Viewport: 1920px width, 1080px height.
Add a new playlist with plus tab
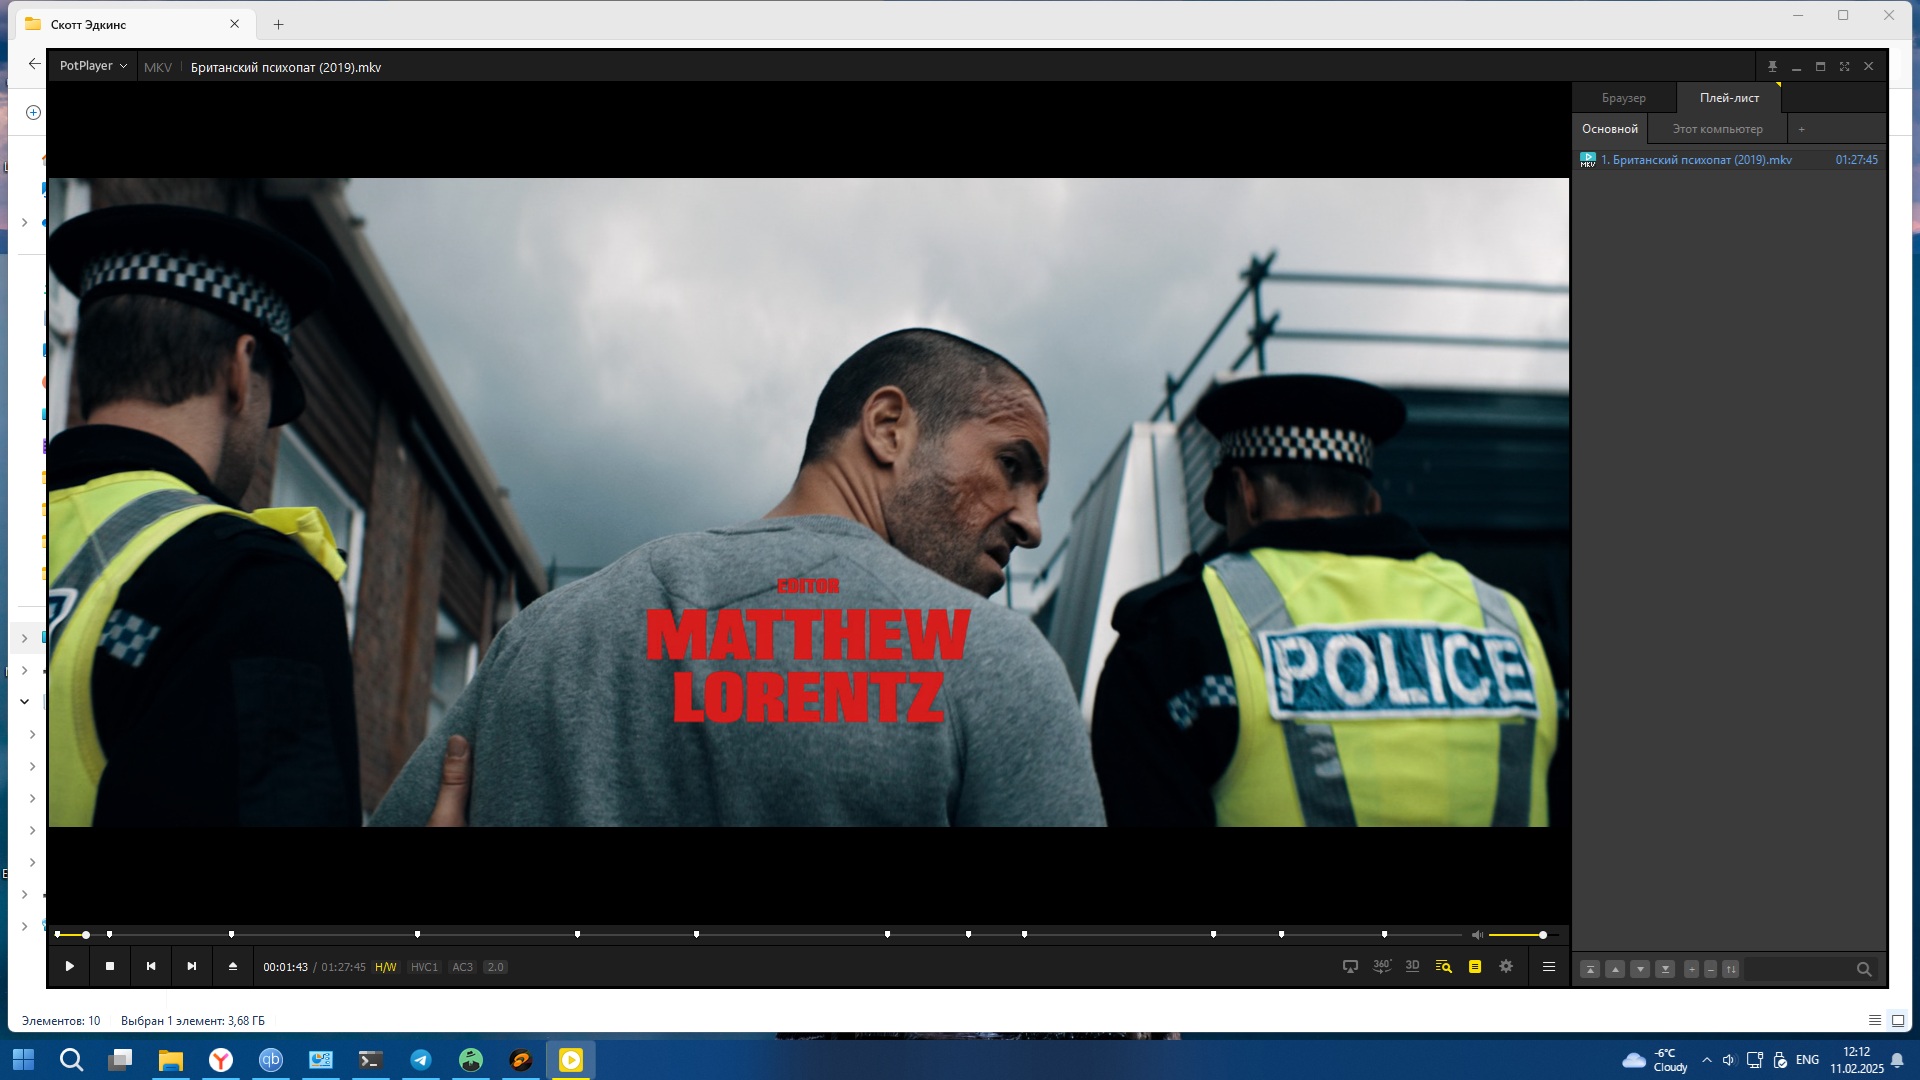(x=1802, y=129)
